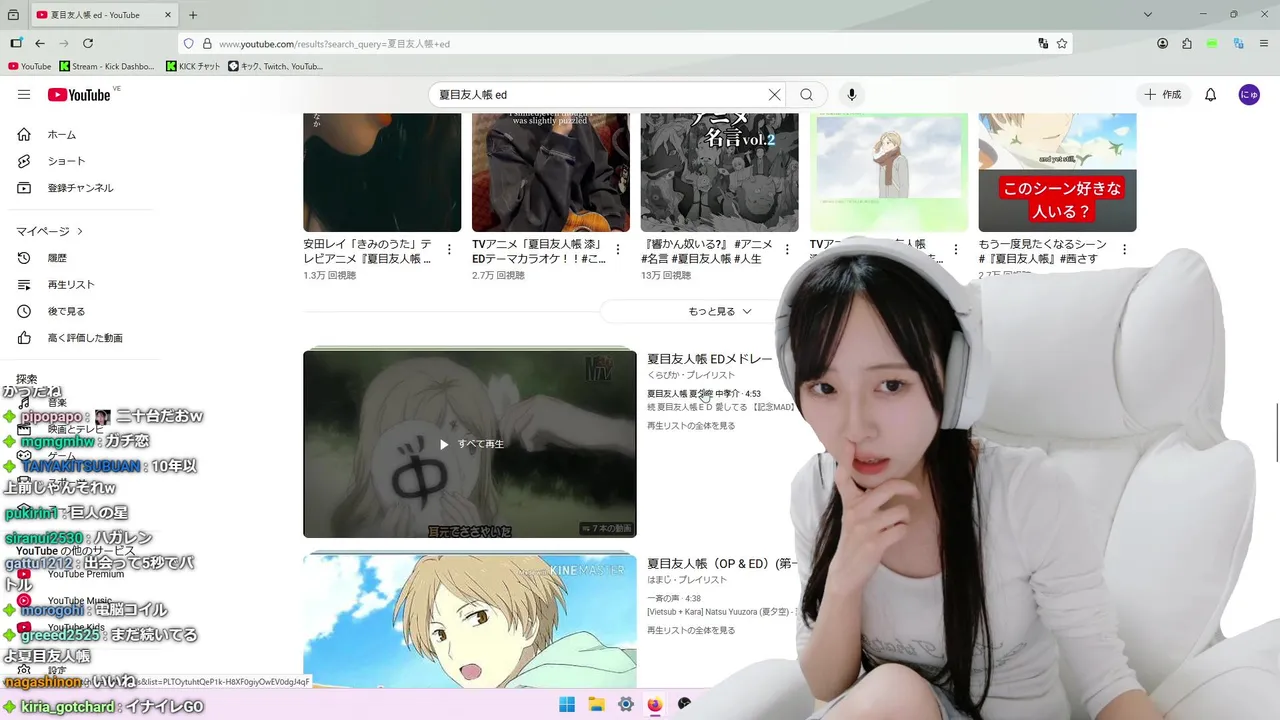Open the Firefox account icon
This screenshot has width=1280, height=720.
pyautogui.click(x=1162, y=43)
